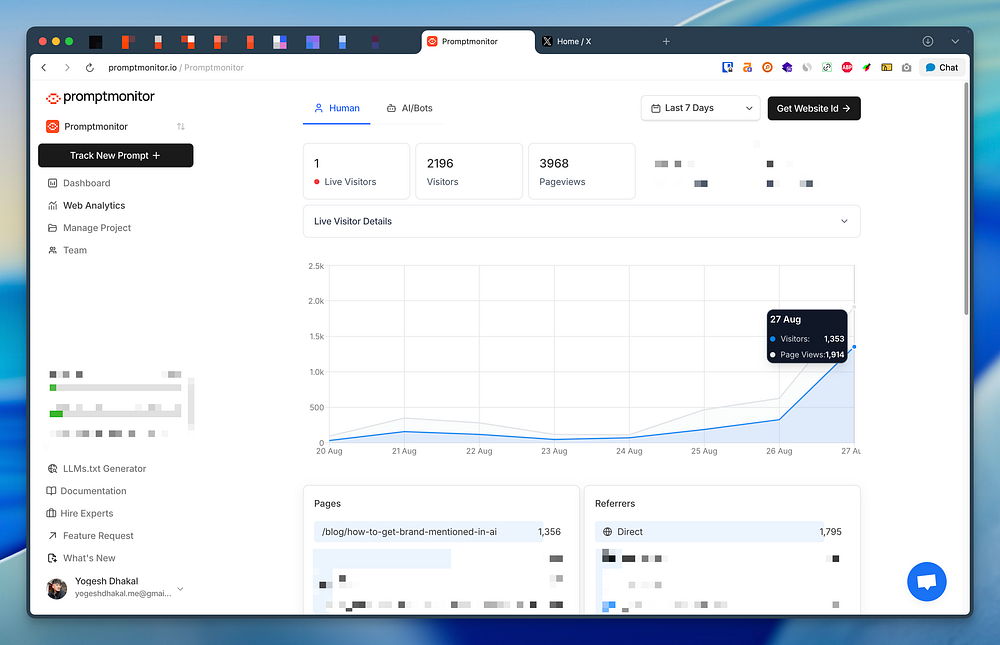Click the Documentation book icon
The image size is (1000, 645).
(x=51, y=491)
